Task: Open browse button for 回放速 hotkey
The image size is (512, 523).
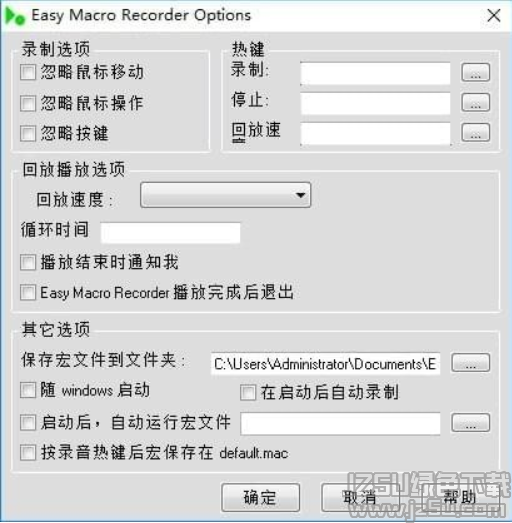Action: 476,132
